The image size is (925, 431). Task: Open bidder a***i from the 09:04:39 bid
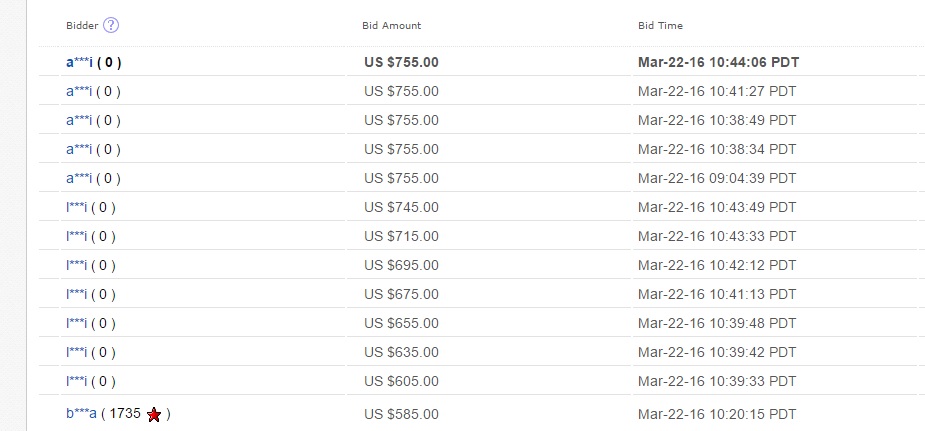click(x=79, y=178)
